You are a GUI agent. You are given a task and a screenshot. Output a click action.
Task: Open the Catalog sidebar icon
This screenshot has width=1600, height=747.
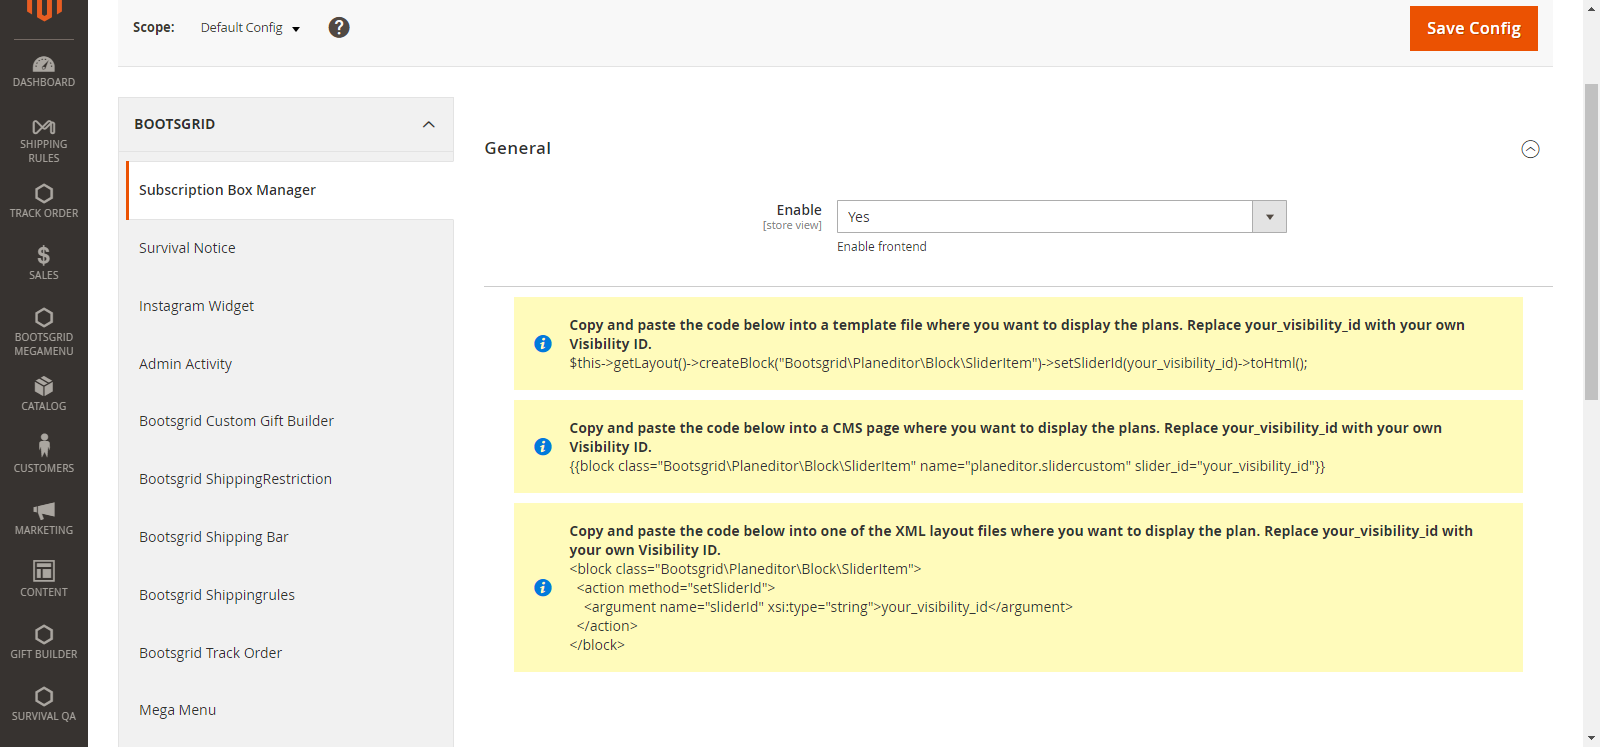coord(44,394)
